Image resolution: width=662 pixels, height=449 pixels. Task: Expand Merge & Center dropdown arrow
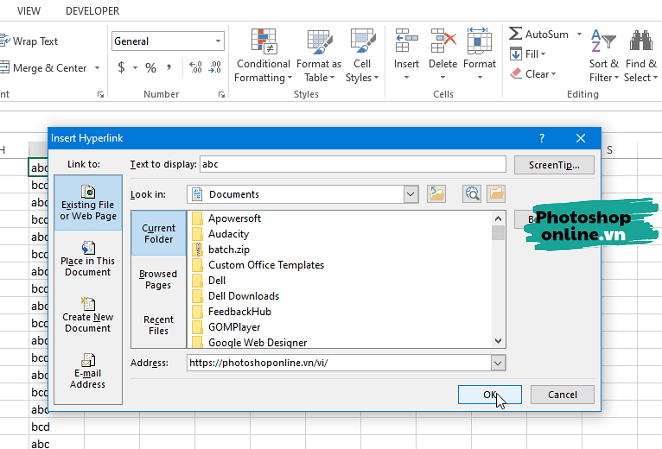[98, 68]
